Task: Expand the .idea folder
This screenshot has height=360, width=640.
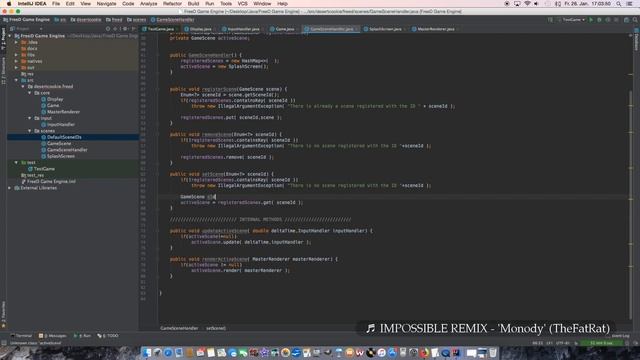Action: pos(16,42)
